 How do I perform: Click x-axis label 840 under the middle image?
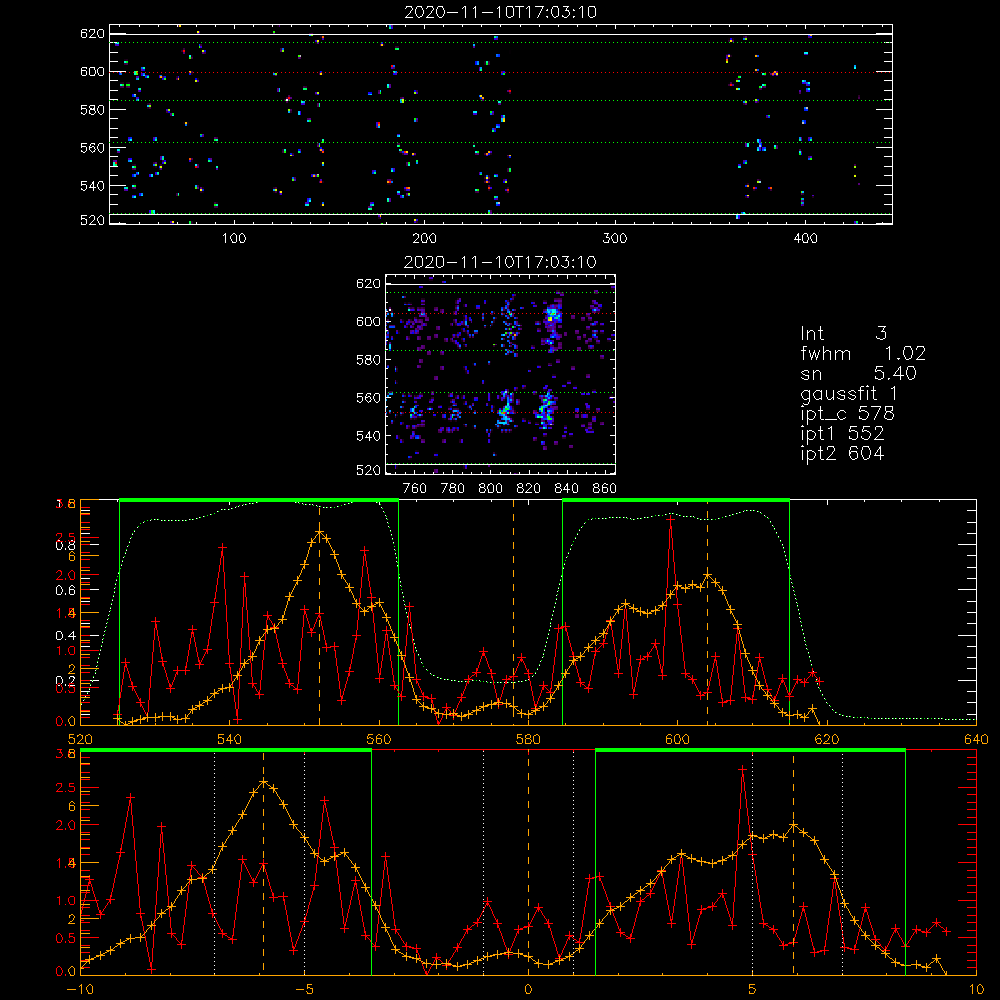[x=566, y=489]
